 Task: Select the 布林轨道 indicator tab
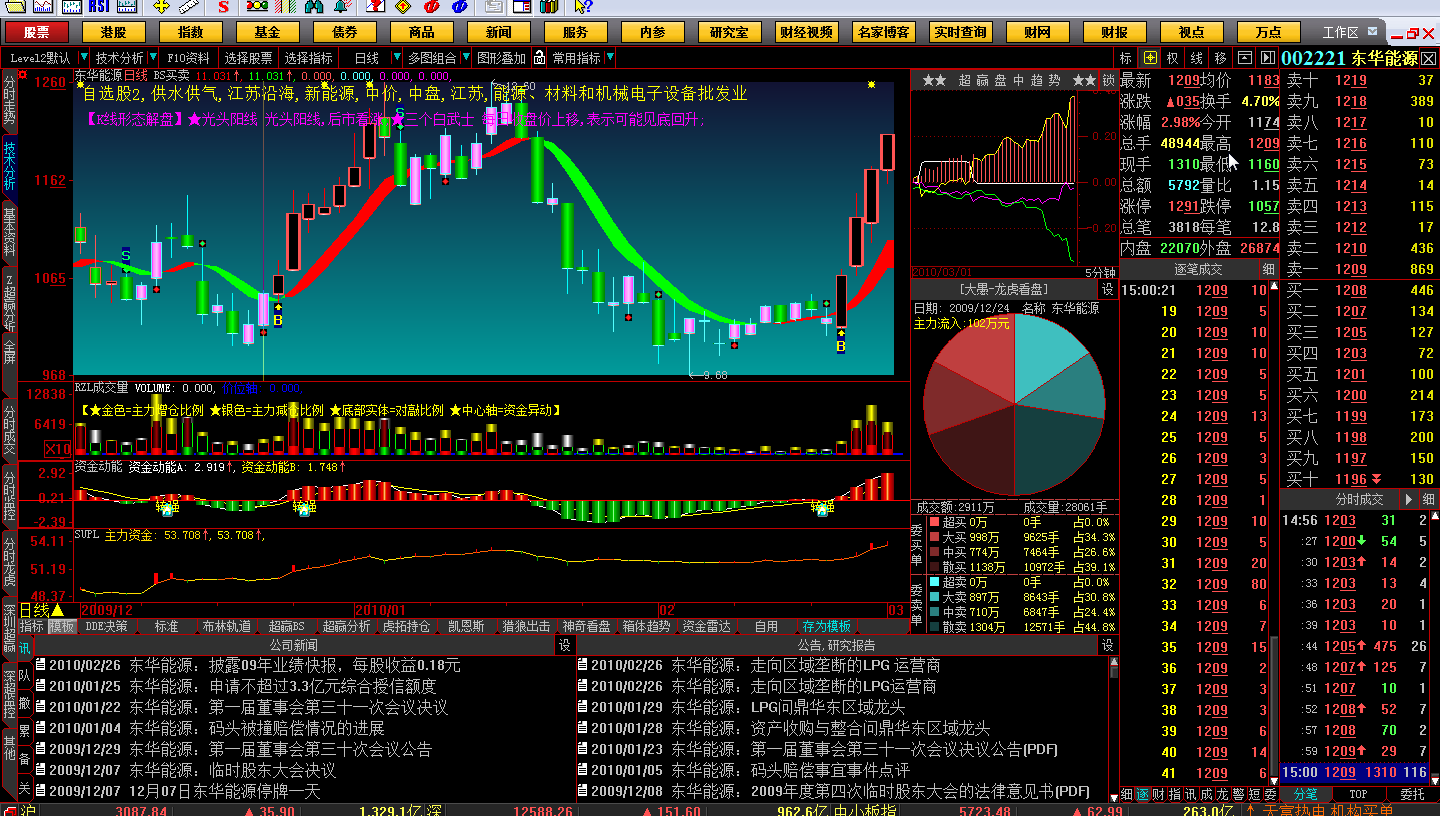coord(226,627)
